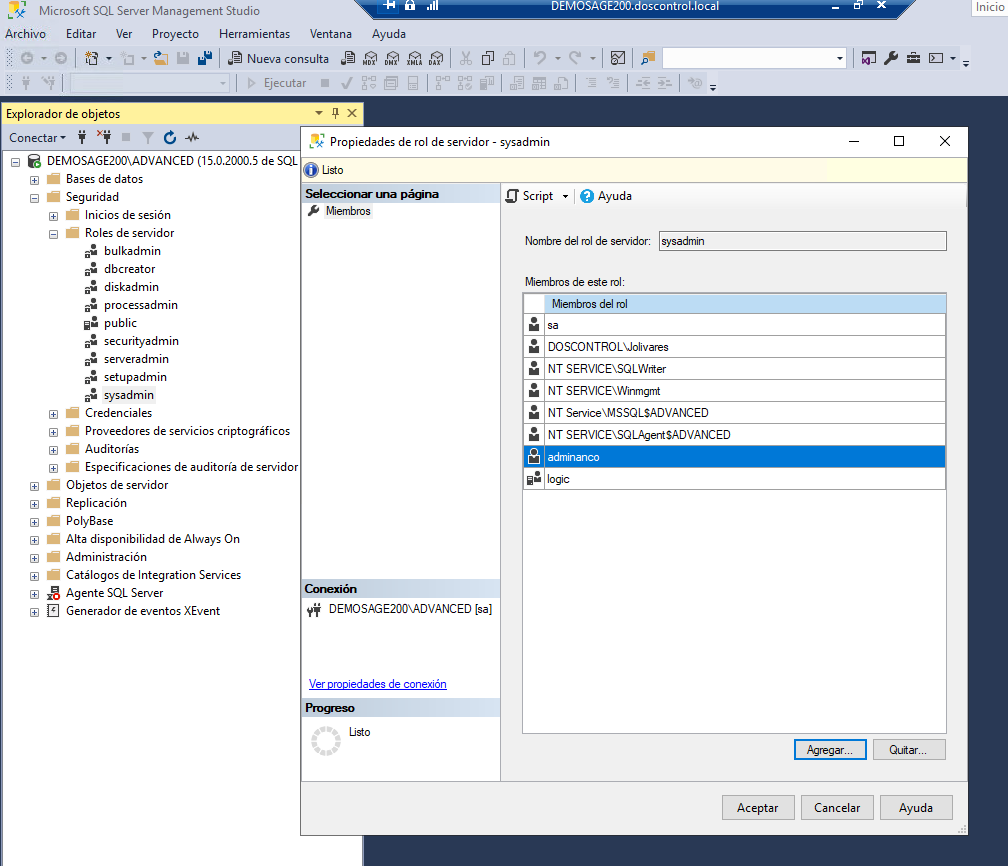This screenshot has height=866, width=1008.
Task: Select the Miembros page wrench icon
Action: [314, 211]
